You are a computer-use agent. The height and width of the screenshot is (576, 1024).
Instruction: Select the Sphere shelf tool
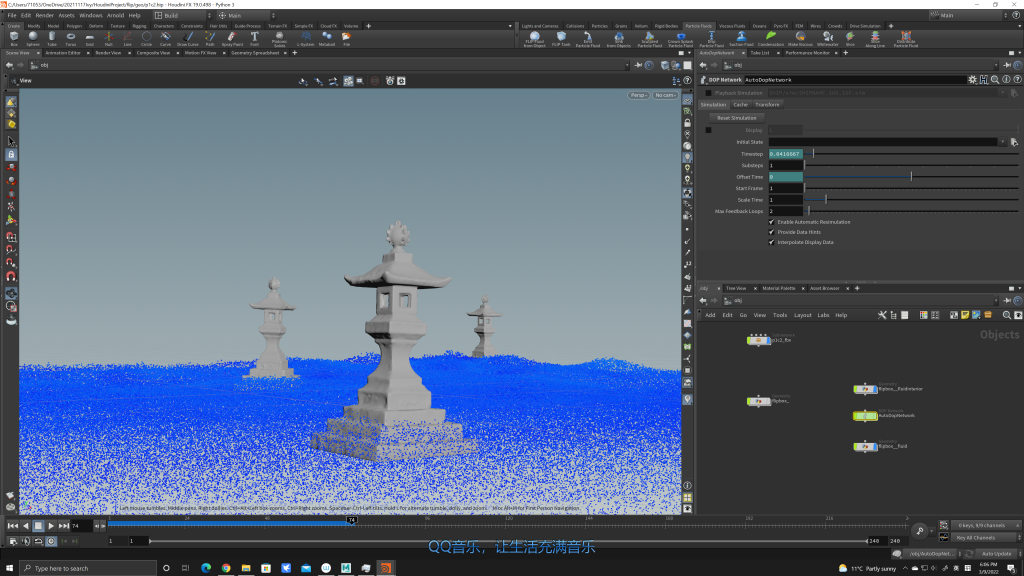[33, 38]
